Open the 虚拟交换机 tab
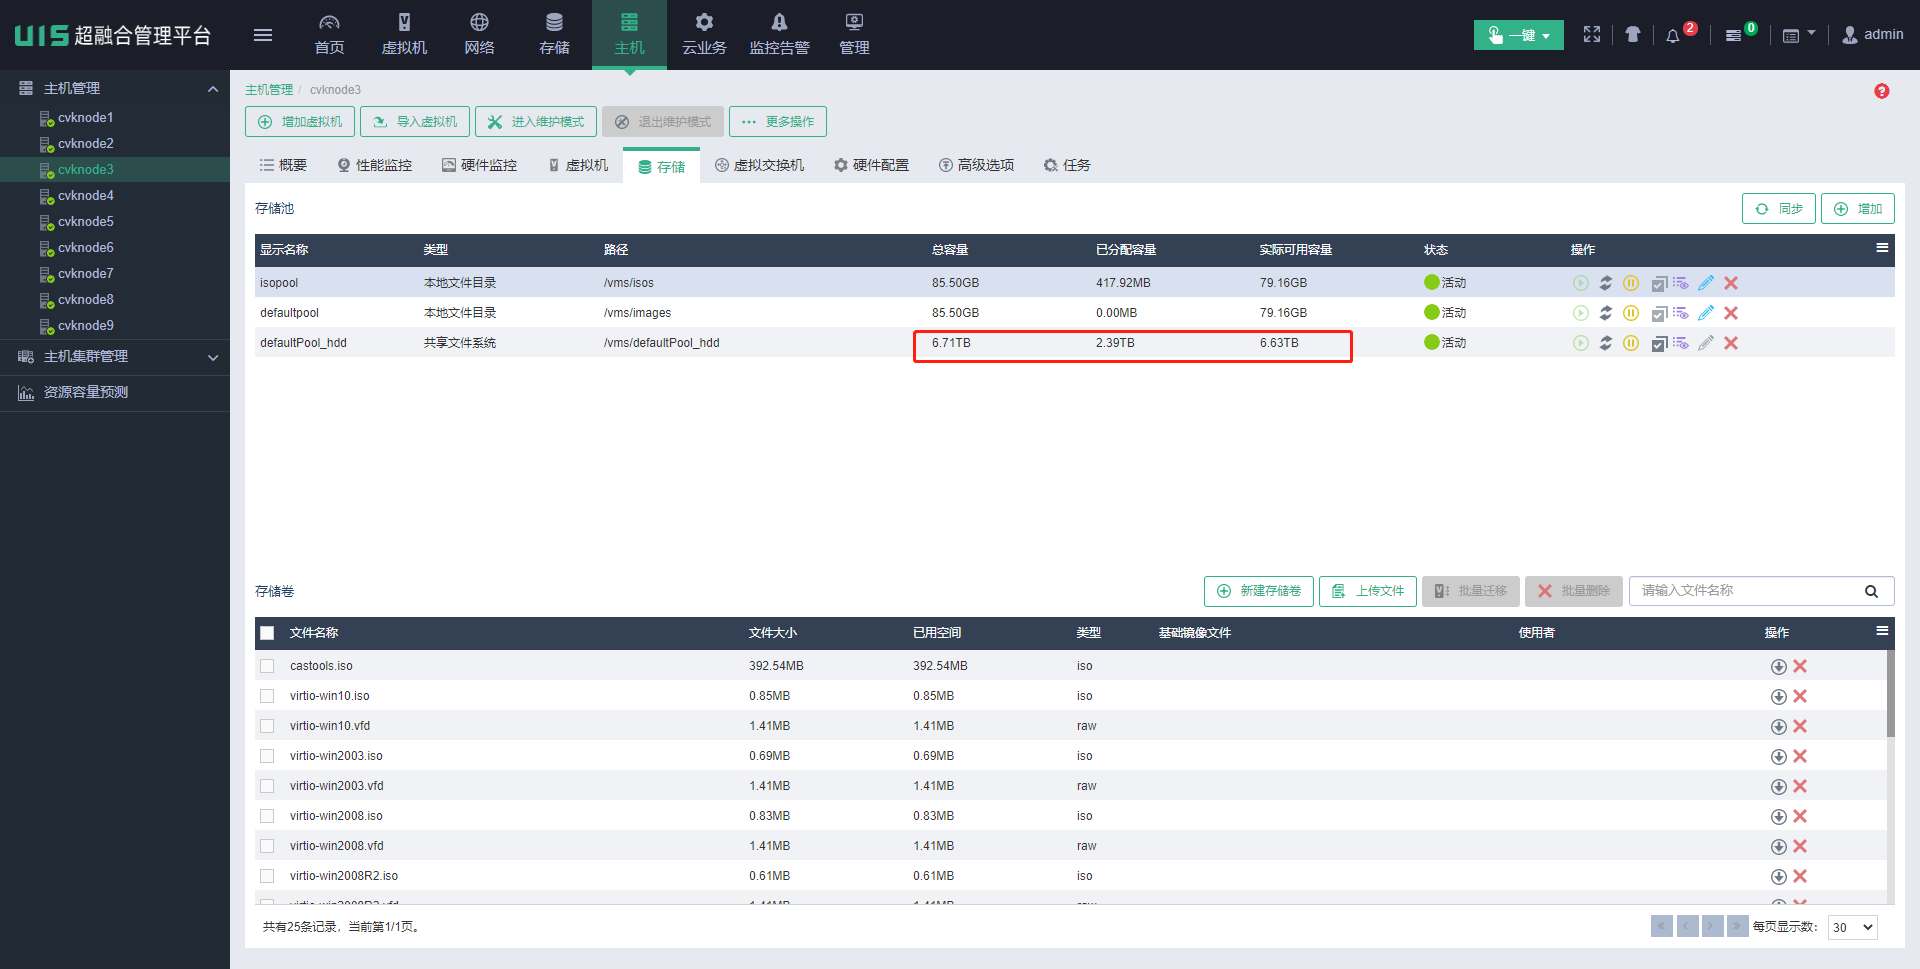The height and width of the screenshot is (969, 1920). click(759, 165)
